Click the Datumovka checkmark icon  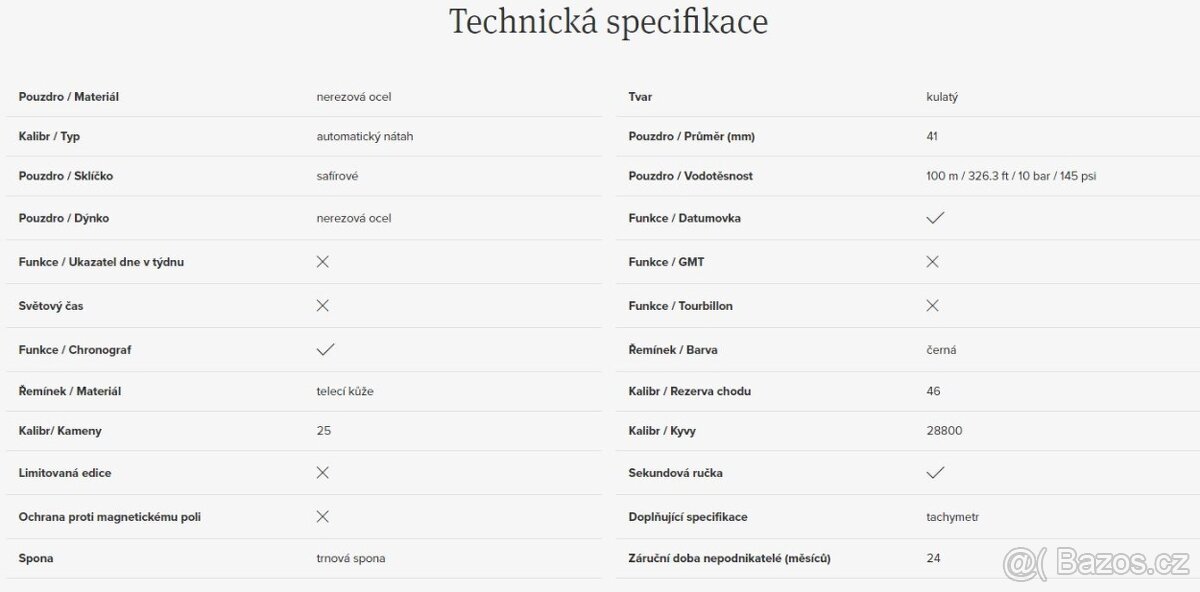click(935, 218)
